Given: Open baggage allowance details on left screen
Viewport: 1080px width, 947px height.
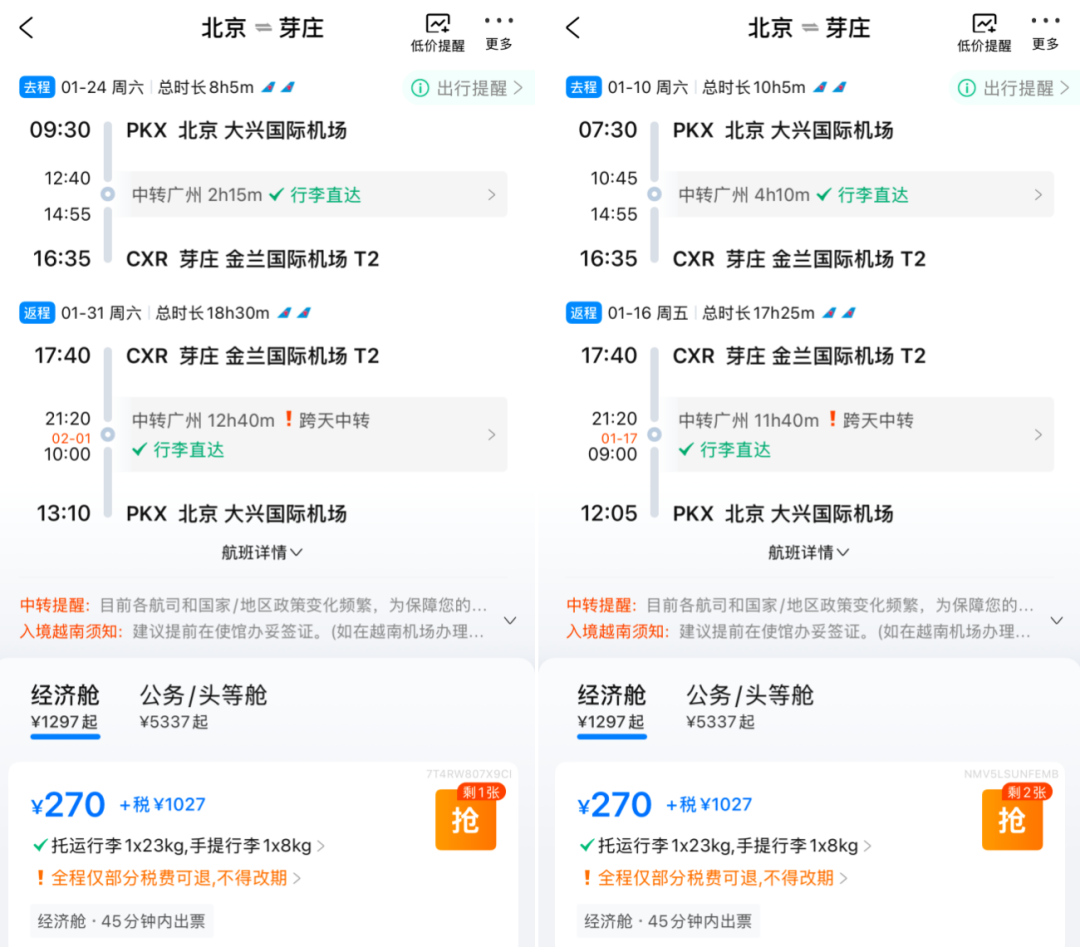Looking at the screenshot, I should pos(179,846).
